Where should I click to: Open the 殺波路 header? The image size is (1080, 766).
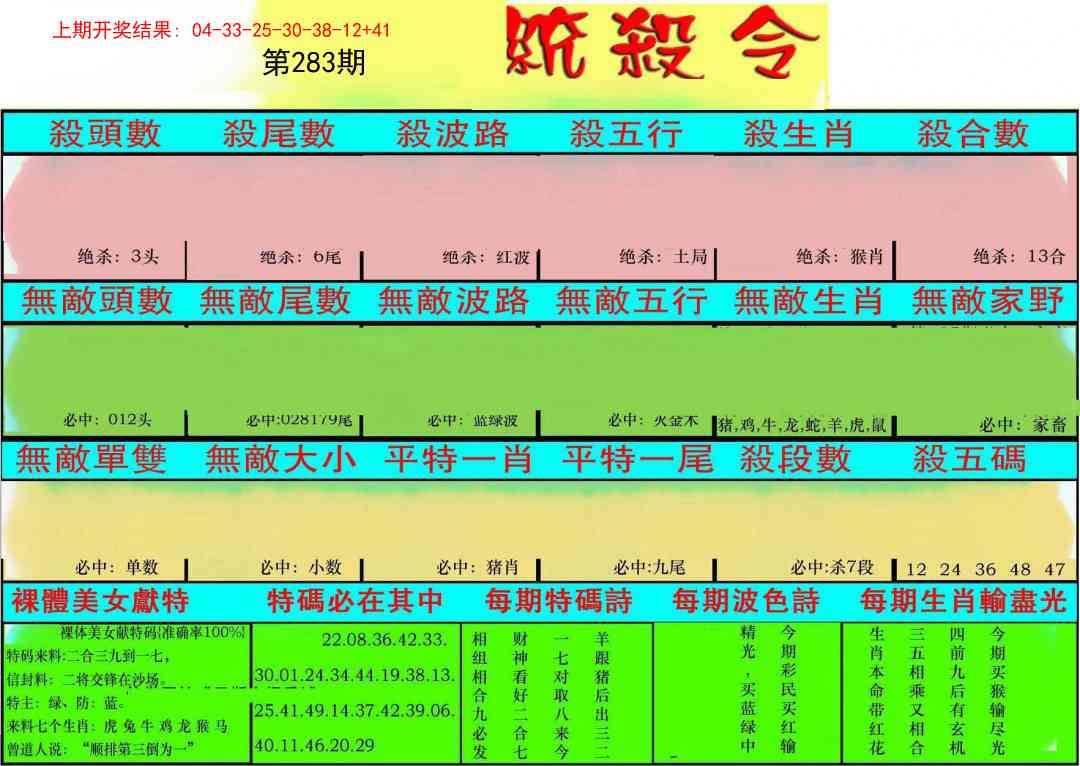[x=452, y=134]
